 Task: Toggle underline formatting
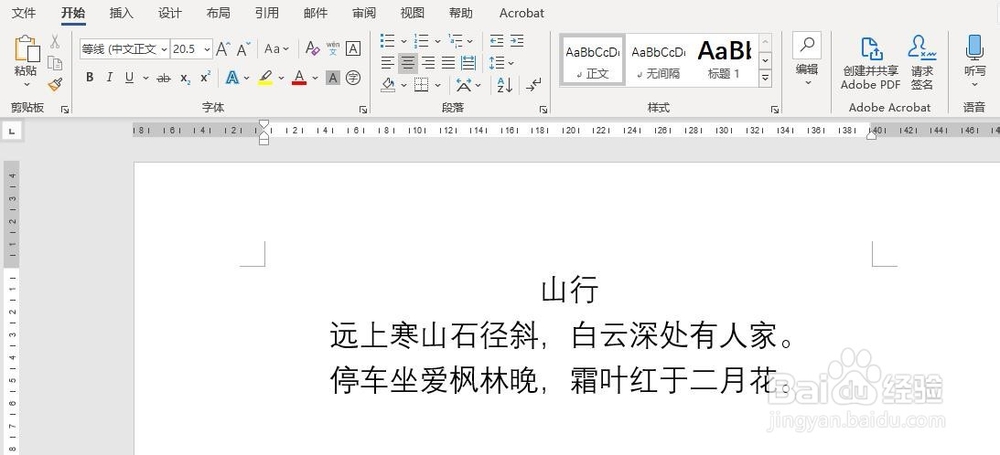click(129, 78)
